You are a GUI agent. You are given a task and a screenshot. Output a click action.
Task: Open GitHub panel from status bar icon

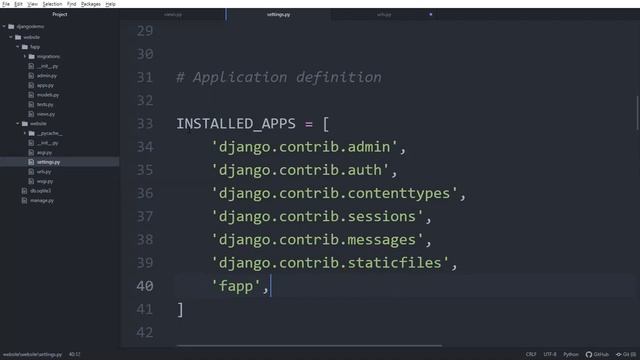tap(589, 354)
